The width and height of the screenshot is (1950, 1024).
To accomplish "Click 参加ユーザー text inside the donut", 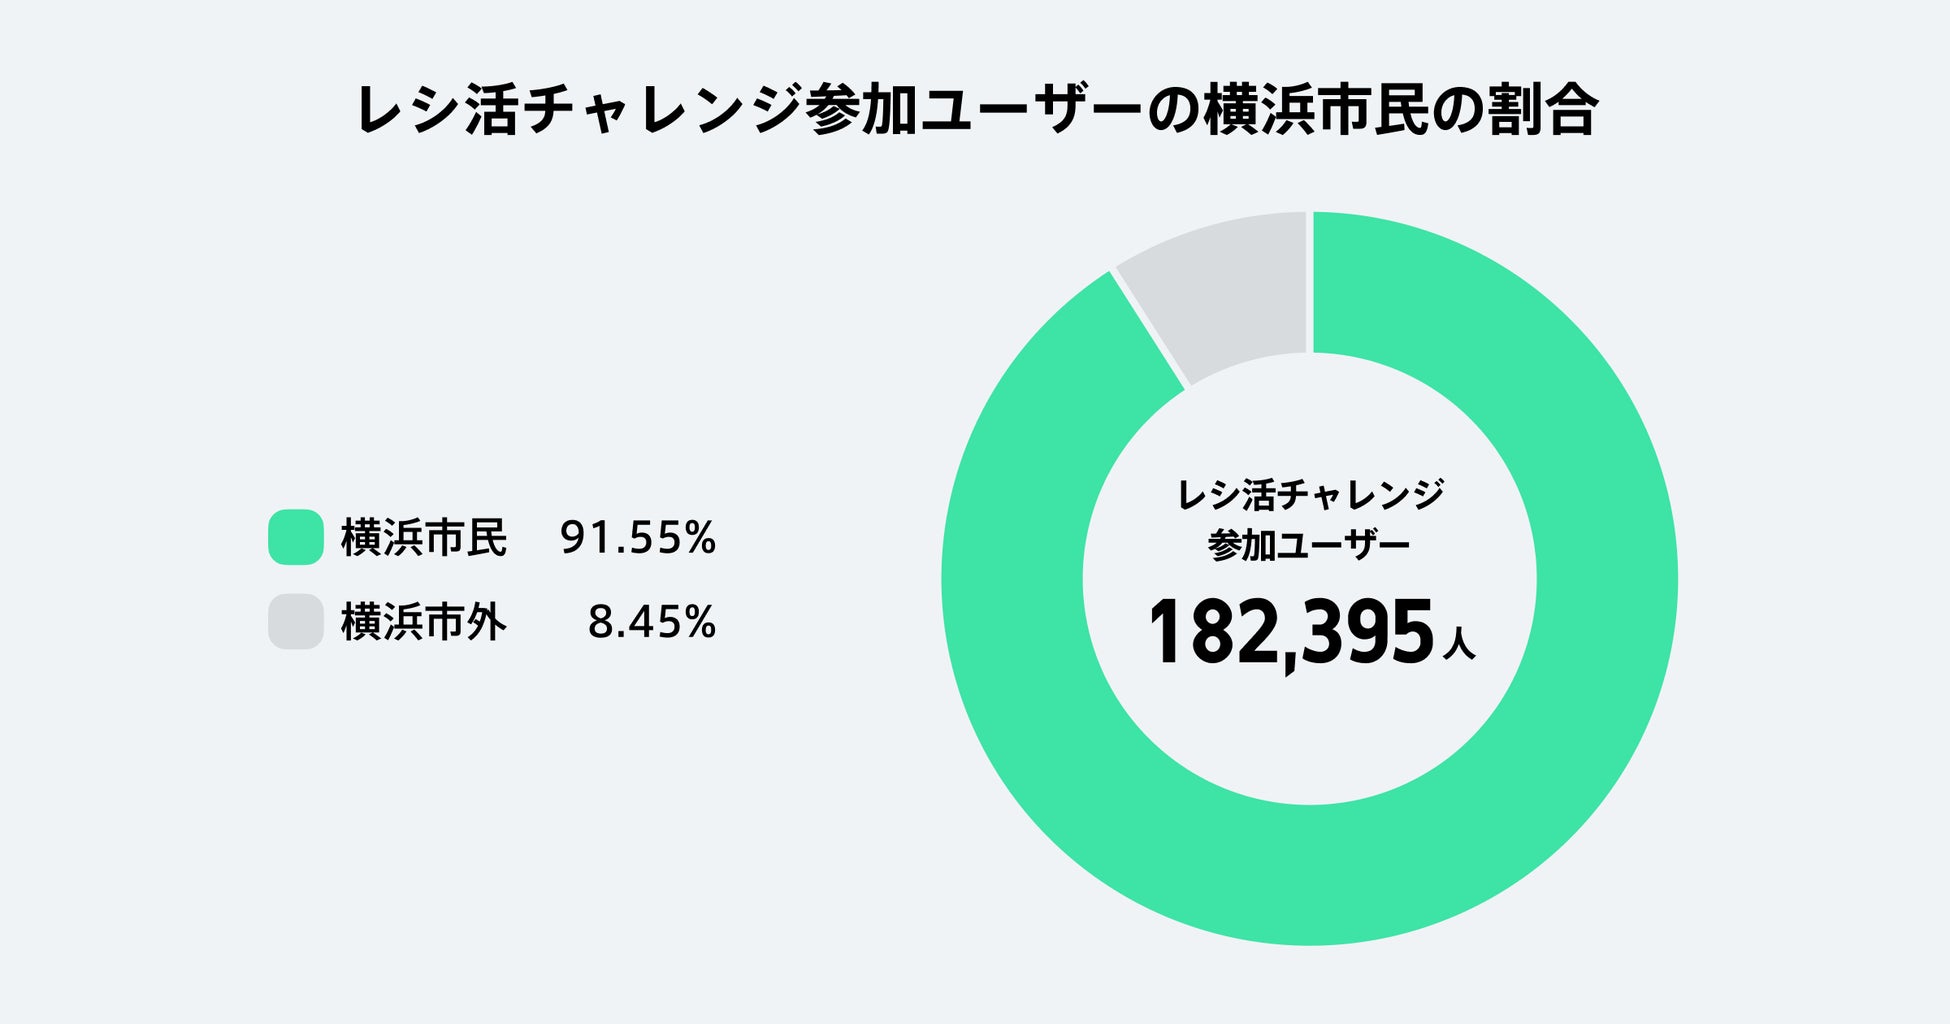I will [x=1309, y=545].
